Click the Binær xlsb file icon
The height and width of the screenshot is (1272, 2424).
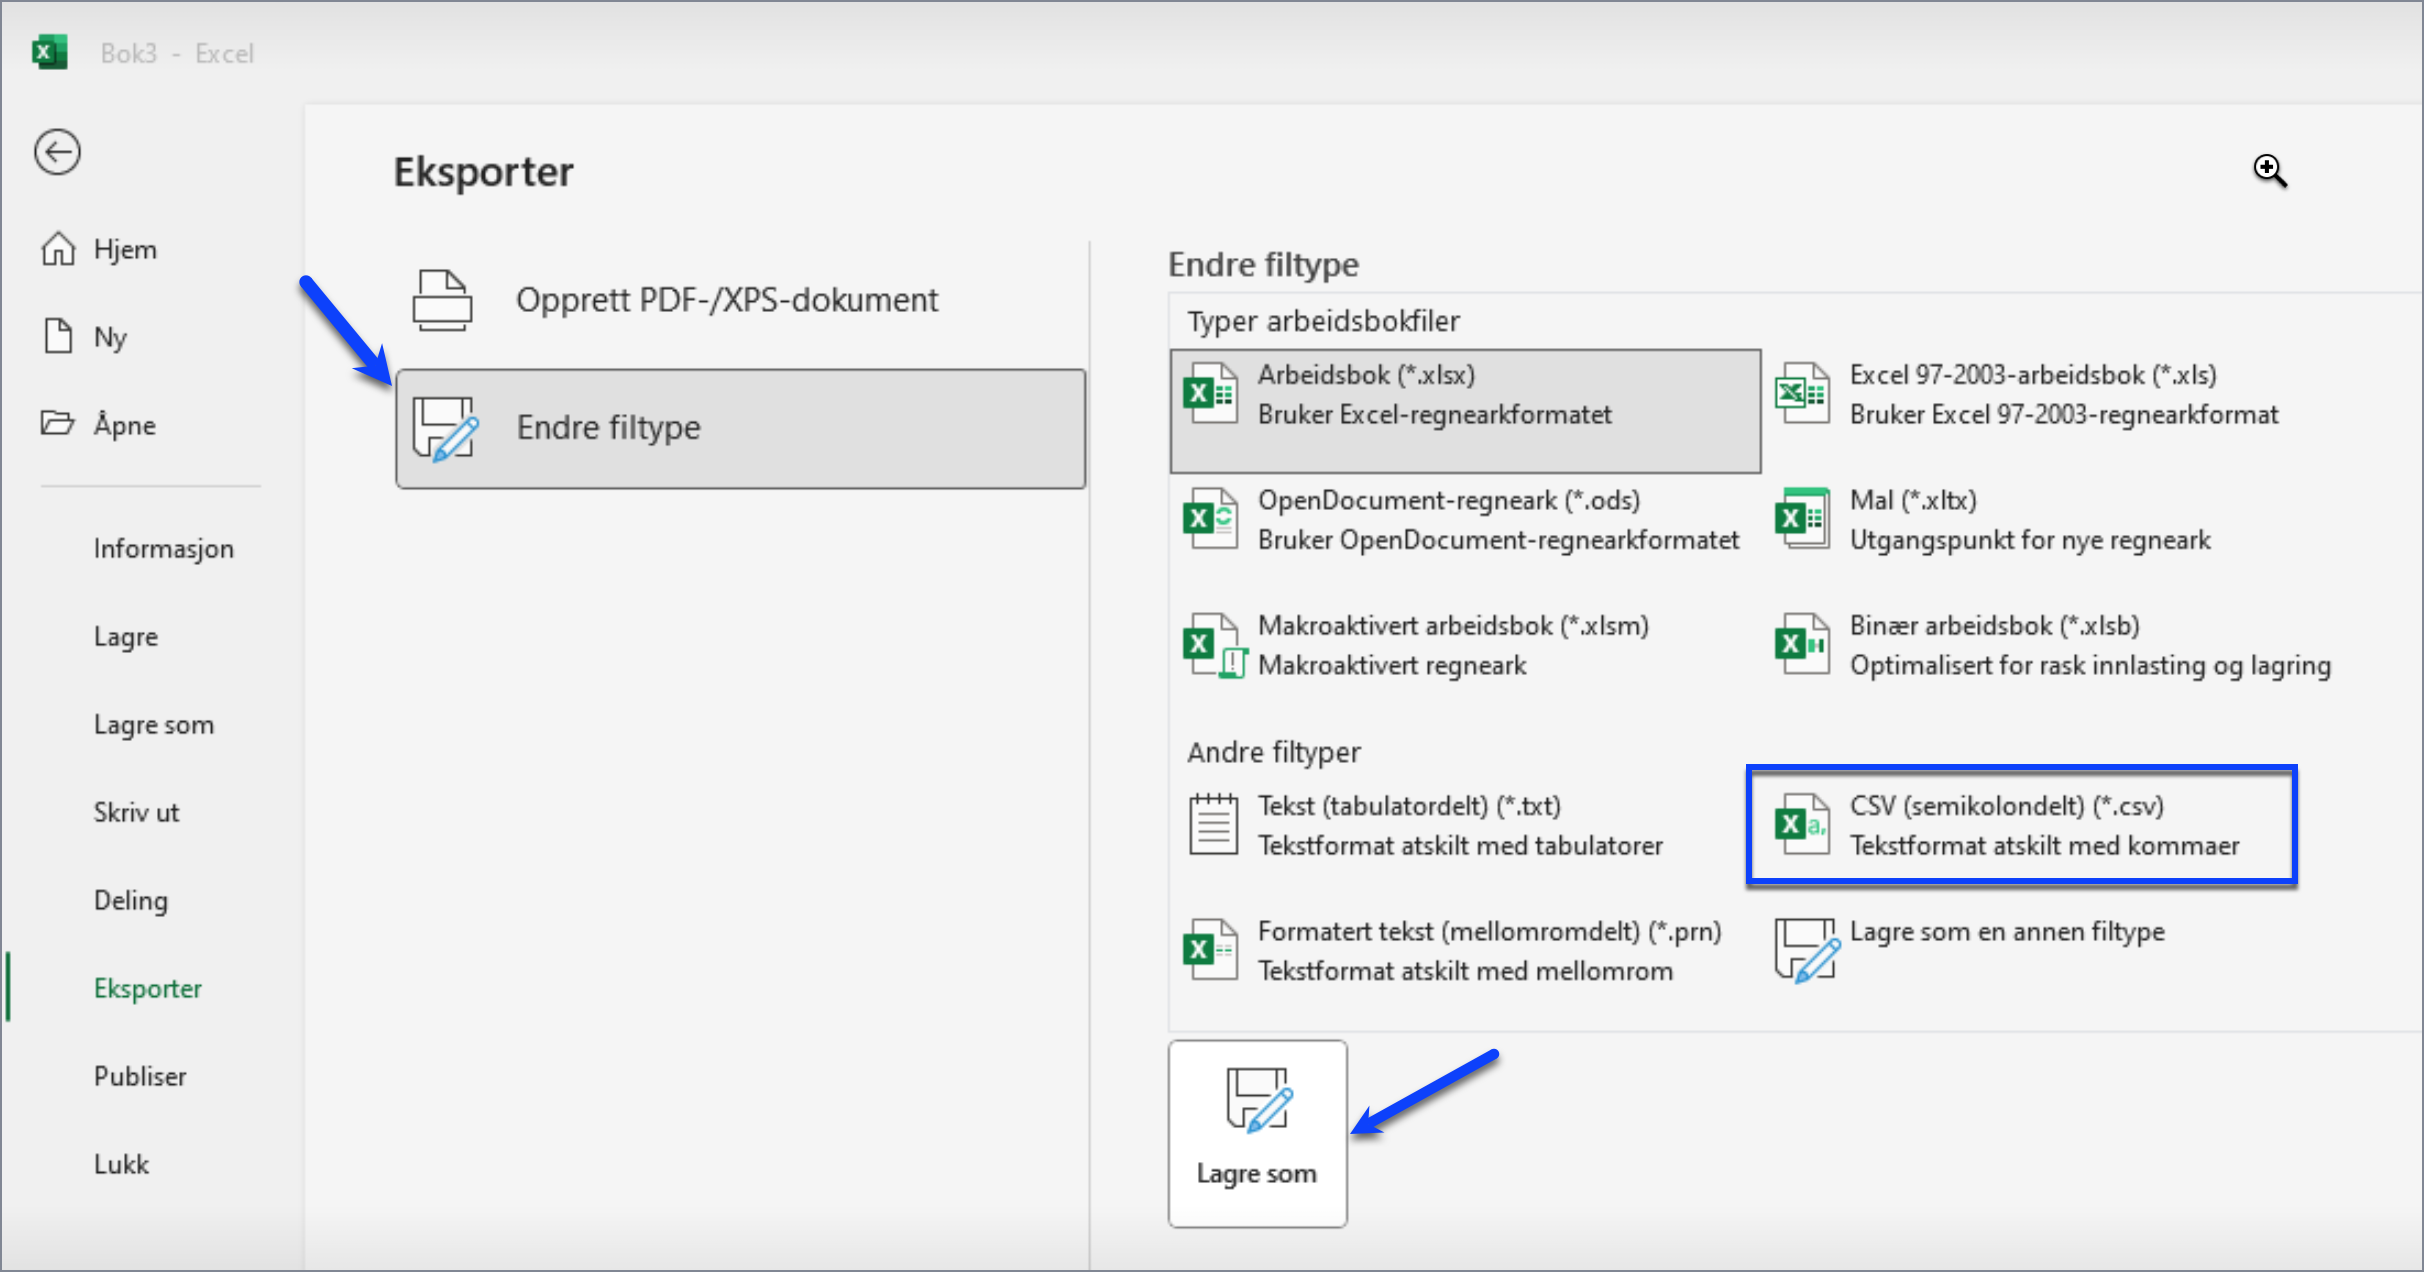coord(1802,645)
